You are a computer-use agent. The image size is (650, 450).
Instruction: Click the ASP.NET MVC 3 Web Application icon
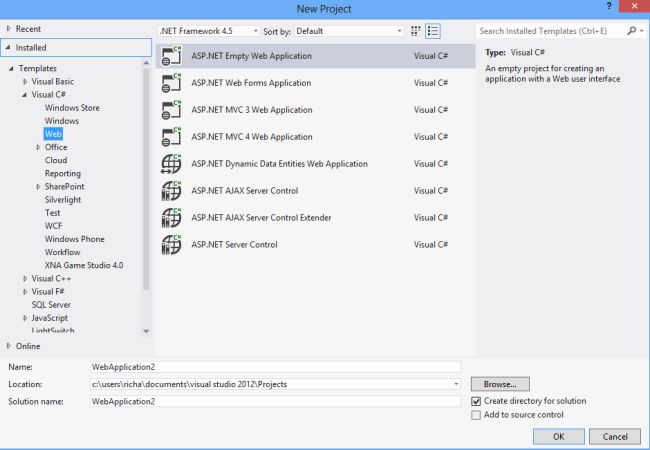point(171,110)
